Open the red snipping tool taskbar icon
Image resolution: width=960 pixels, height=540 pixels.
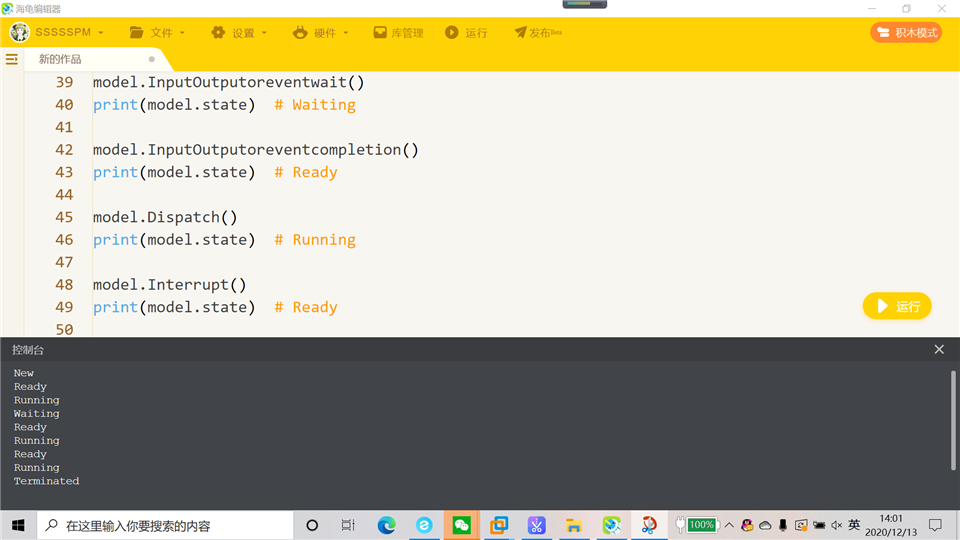tap(649, 525)
